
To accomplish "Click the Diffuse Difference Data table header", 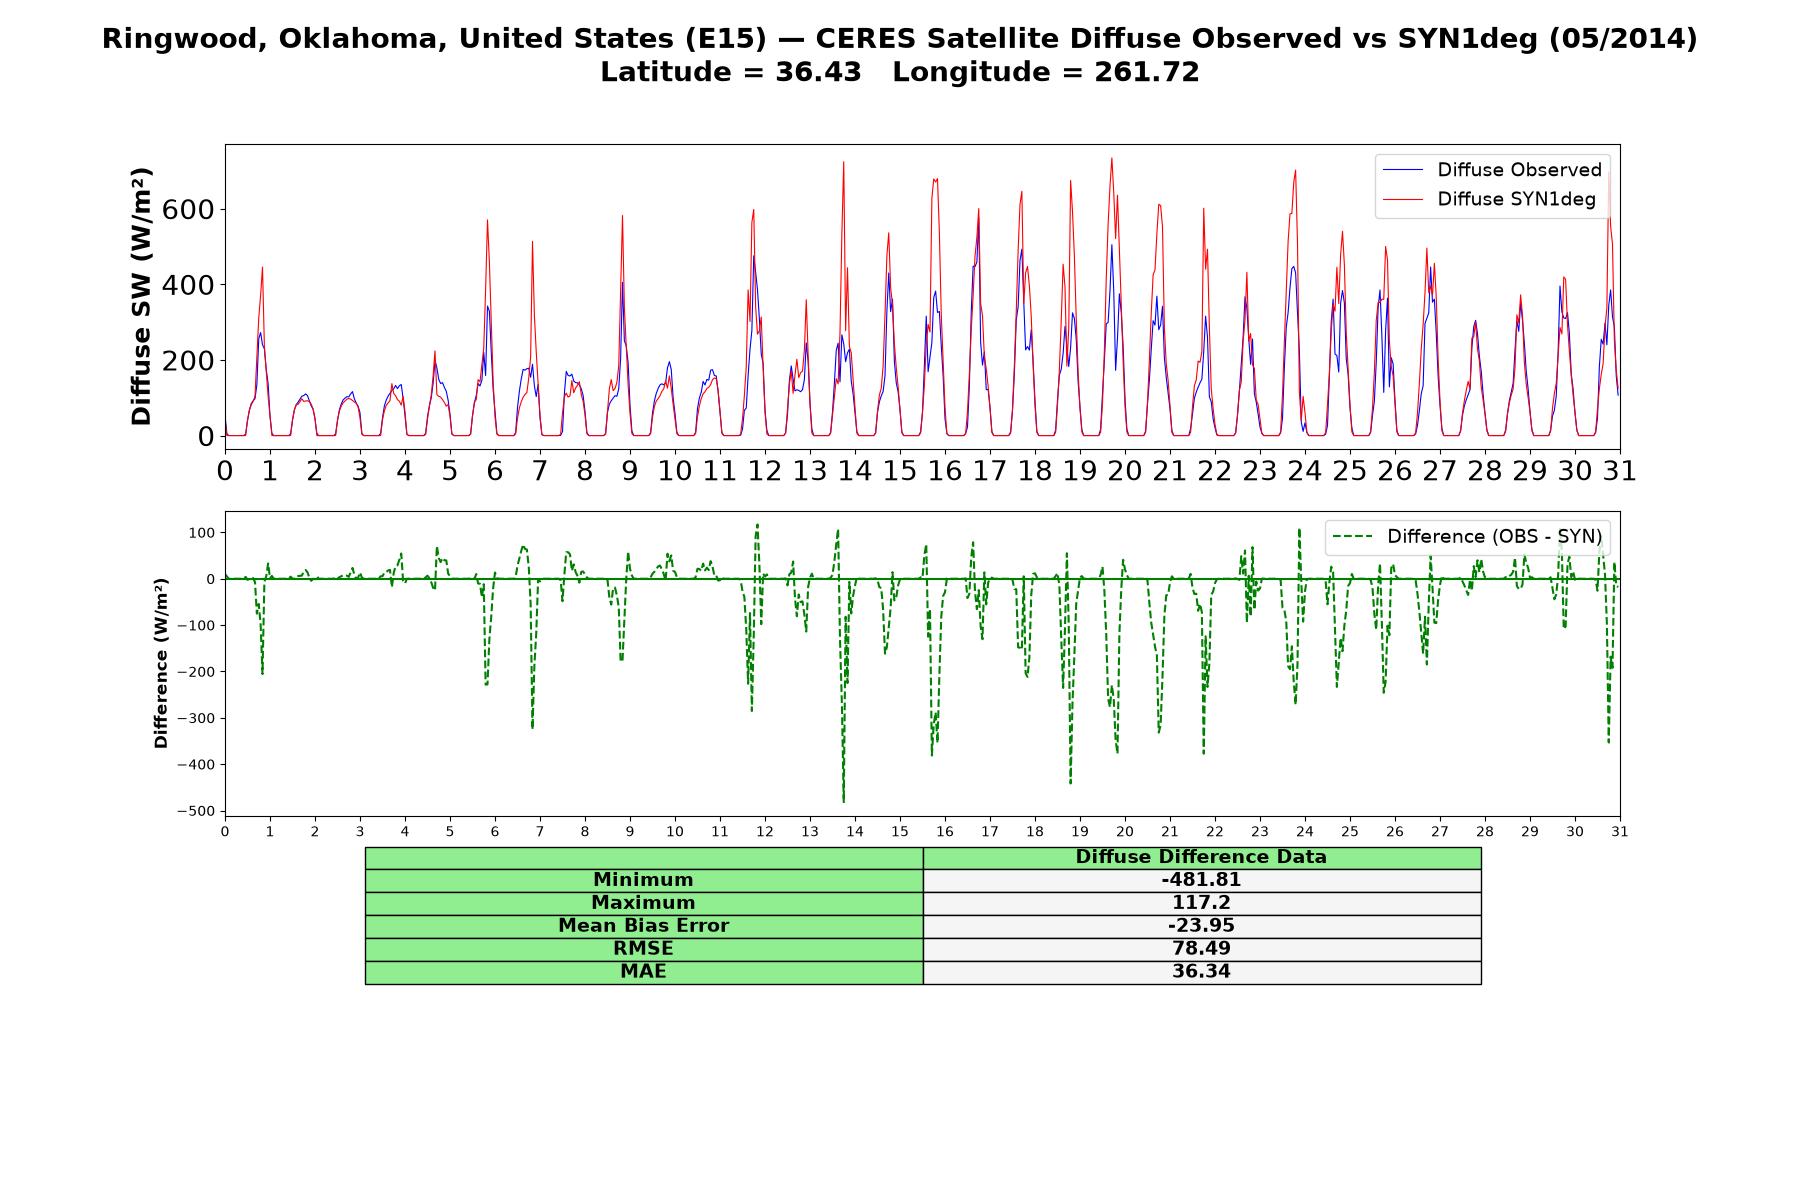I will point(1202,857).
